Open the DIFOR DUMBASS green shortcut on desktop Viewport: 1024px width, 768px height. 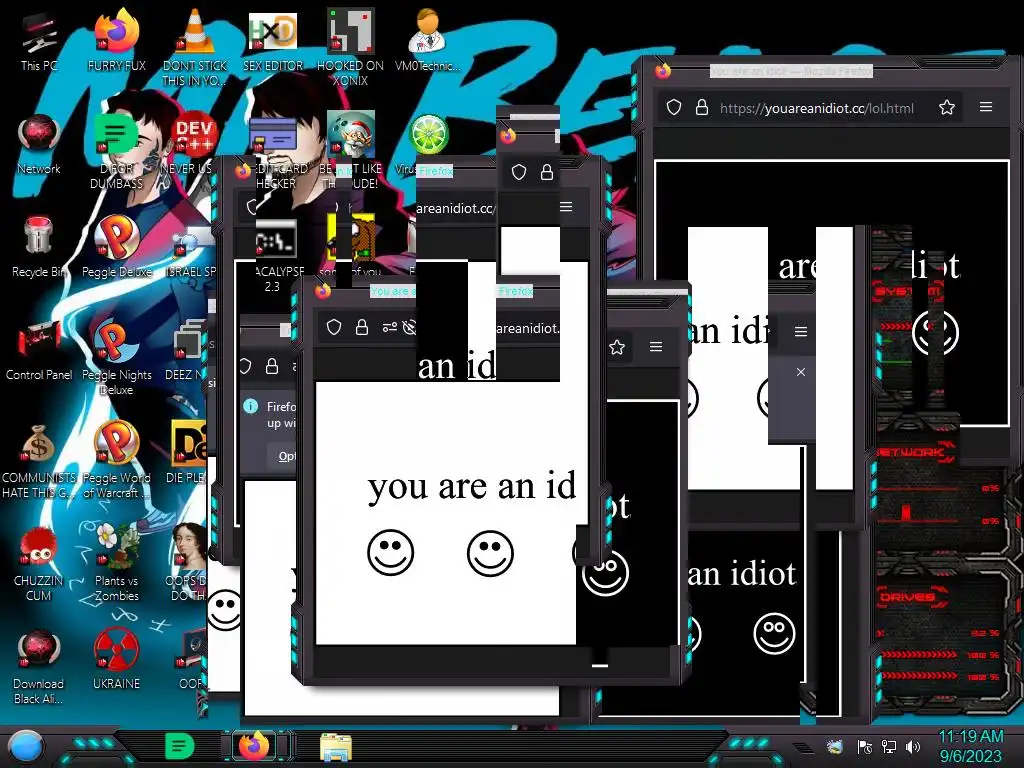click(116, 152)
